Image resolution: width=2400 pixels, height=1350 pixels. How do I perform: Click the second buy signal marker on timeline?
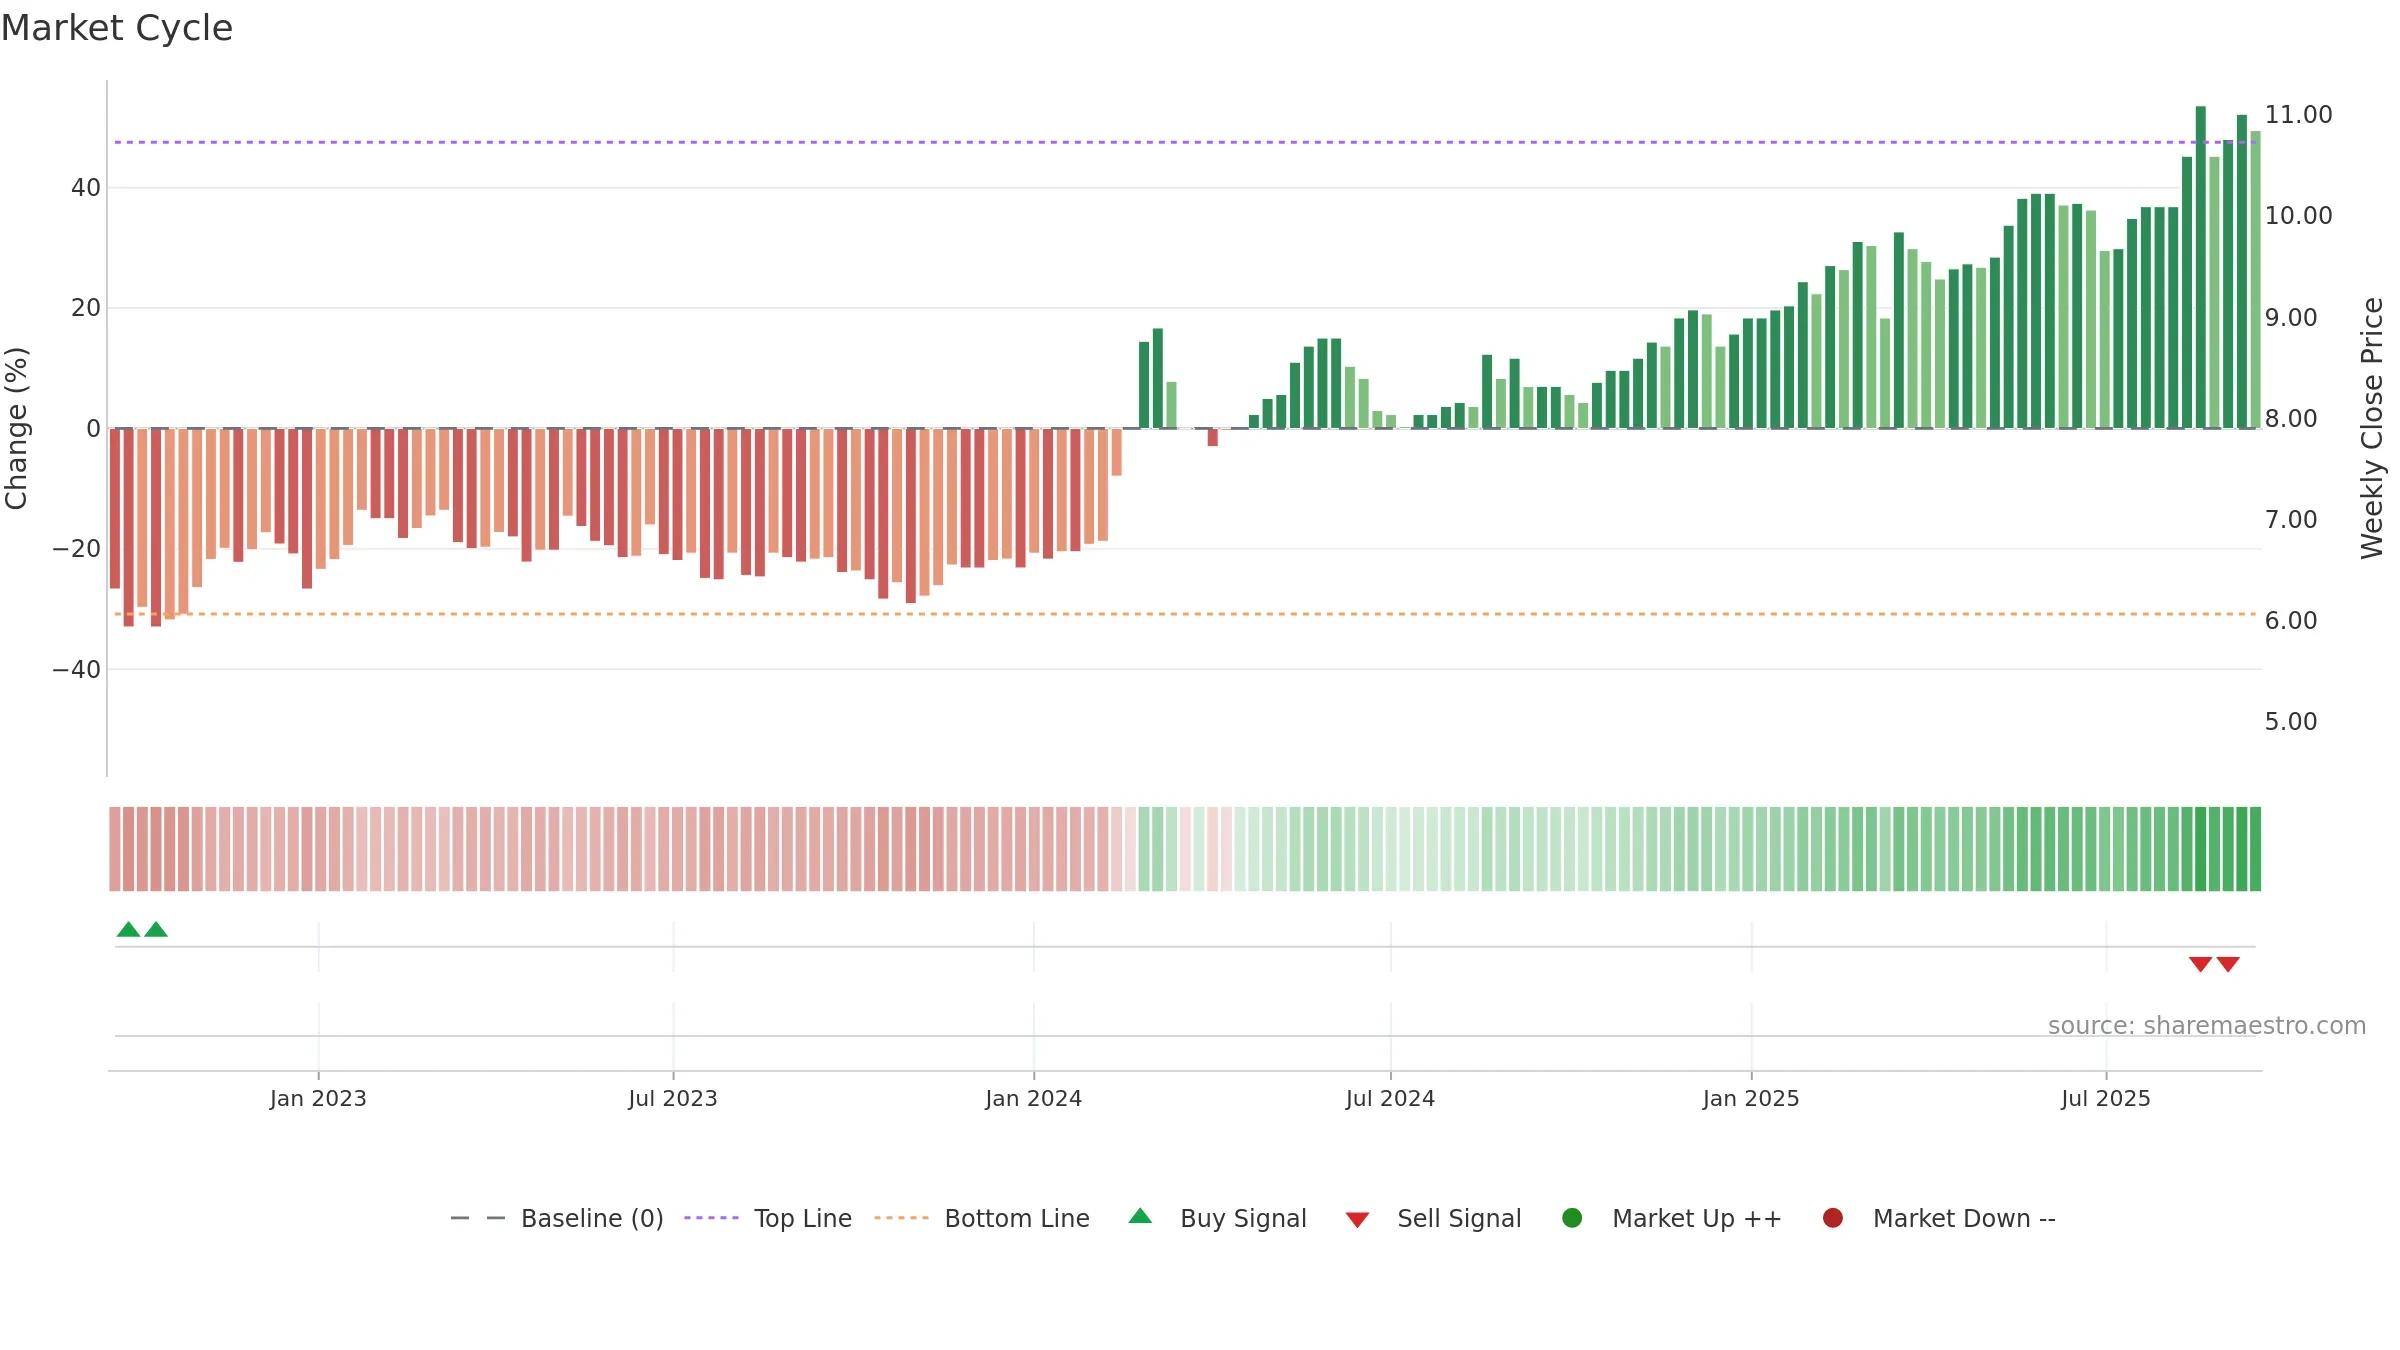pos(156,929)
